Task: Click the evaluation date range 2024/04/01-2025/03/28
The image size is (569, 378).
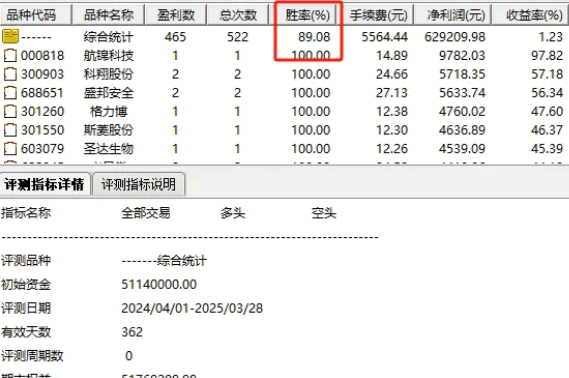Action: pyautogui.click(x=192, y=308)
